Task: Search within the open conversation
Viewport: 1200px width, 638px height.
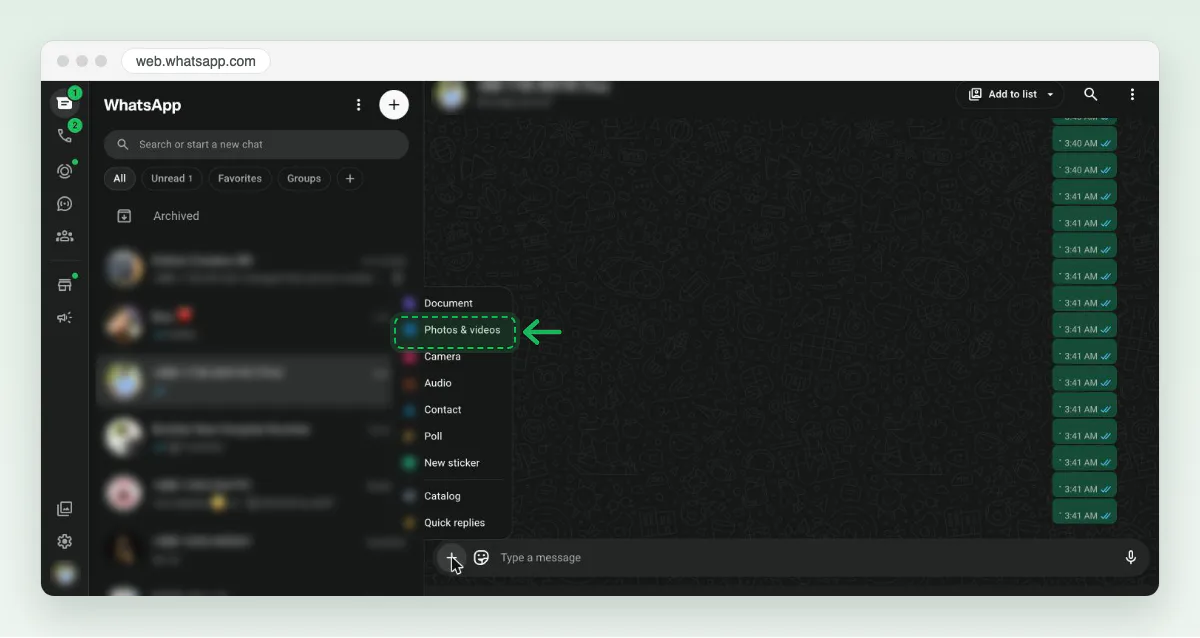Action: (x=1091, y=94)
